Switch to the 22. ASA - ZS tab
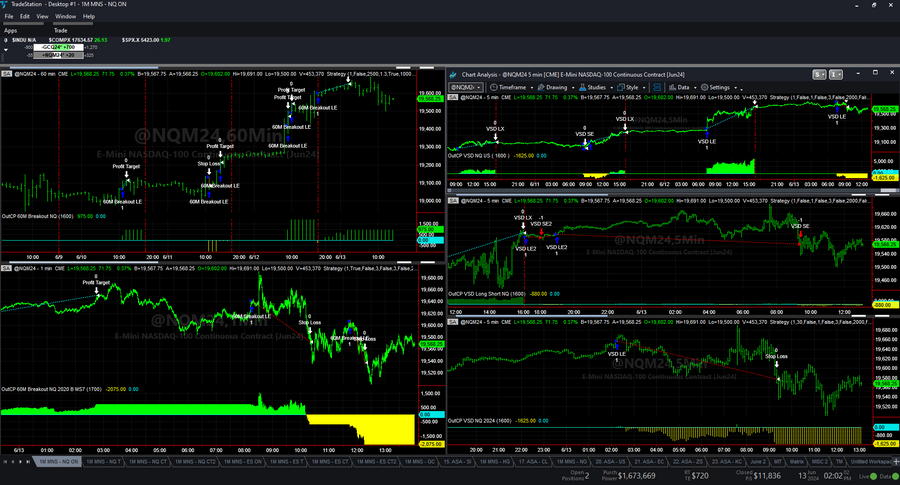Viewport: 900px width, 485px height. (688, 461)
